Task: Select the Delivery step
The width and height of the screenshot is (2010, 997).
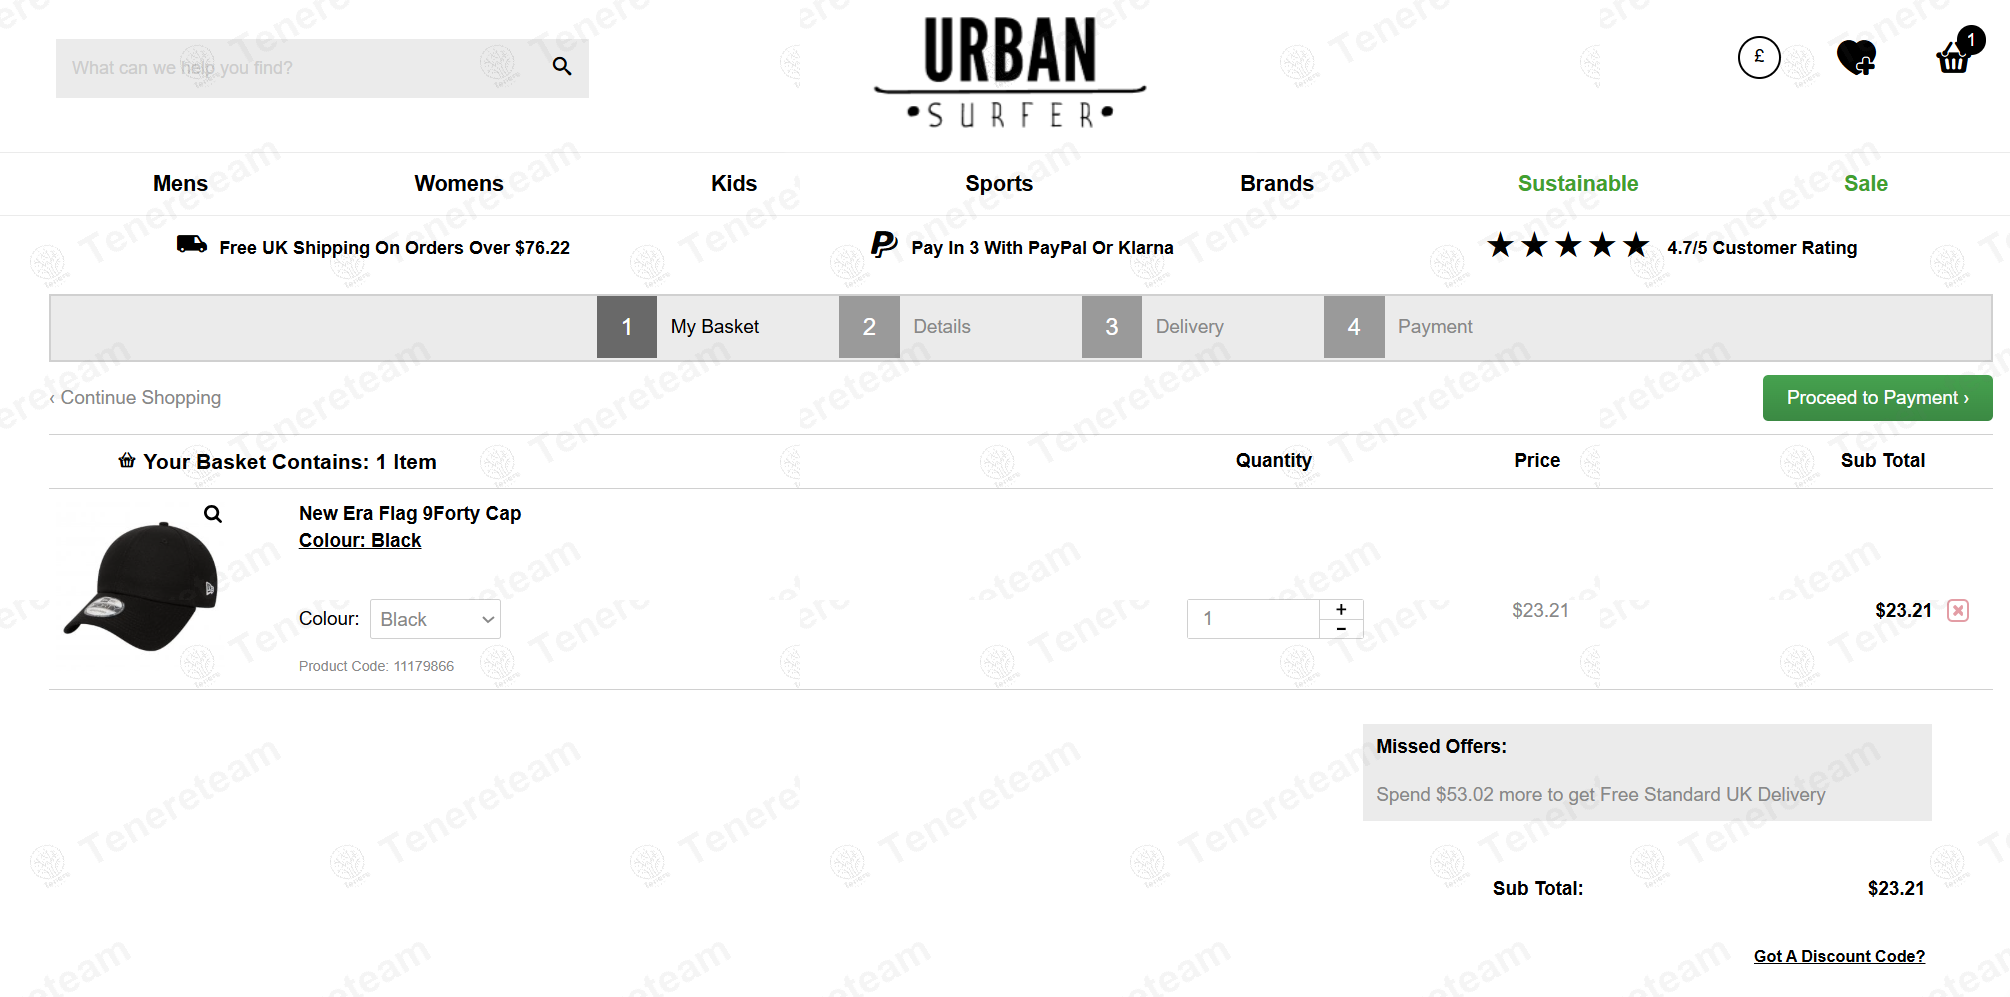Action: click(x=1153, y=327)
